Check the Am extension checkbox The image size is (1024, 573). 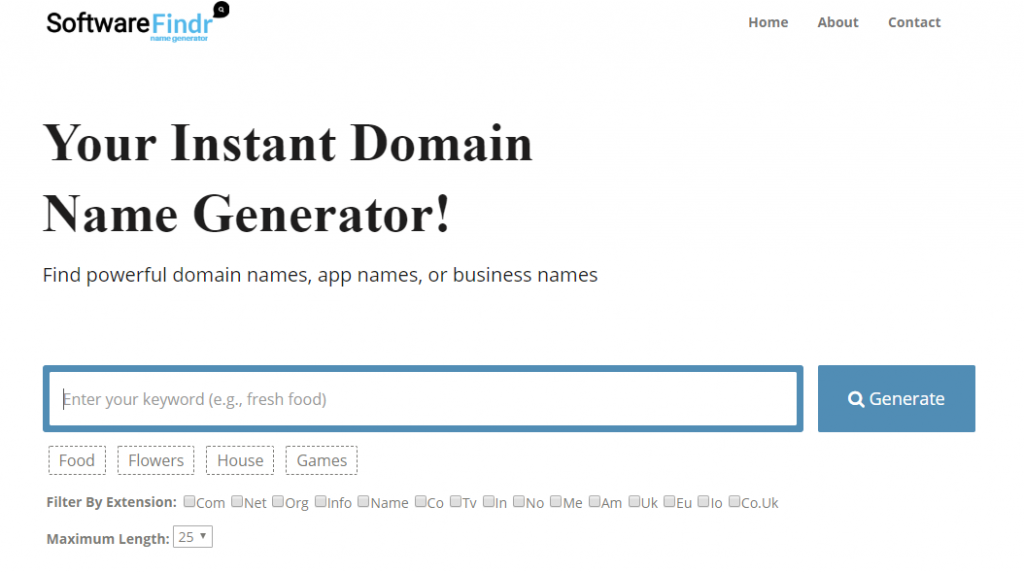[x=594, y=501]
